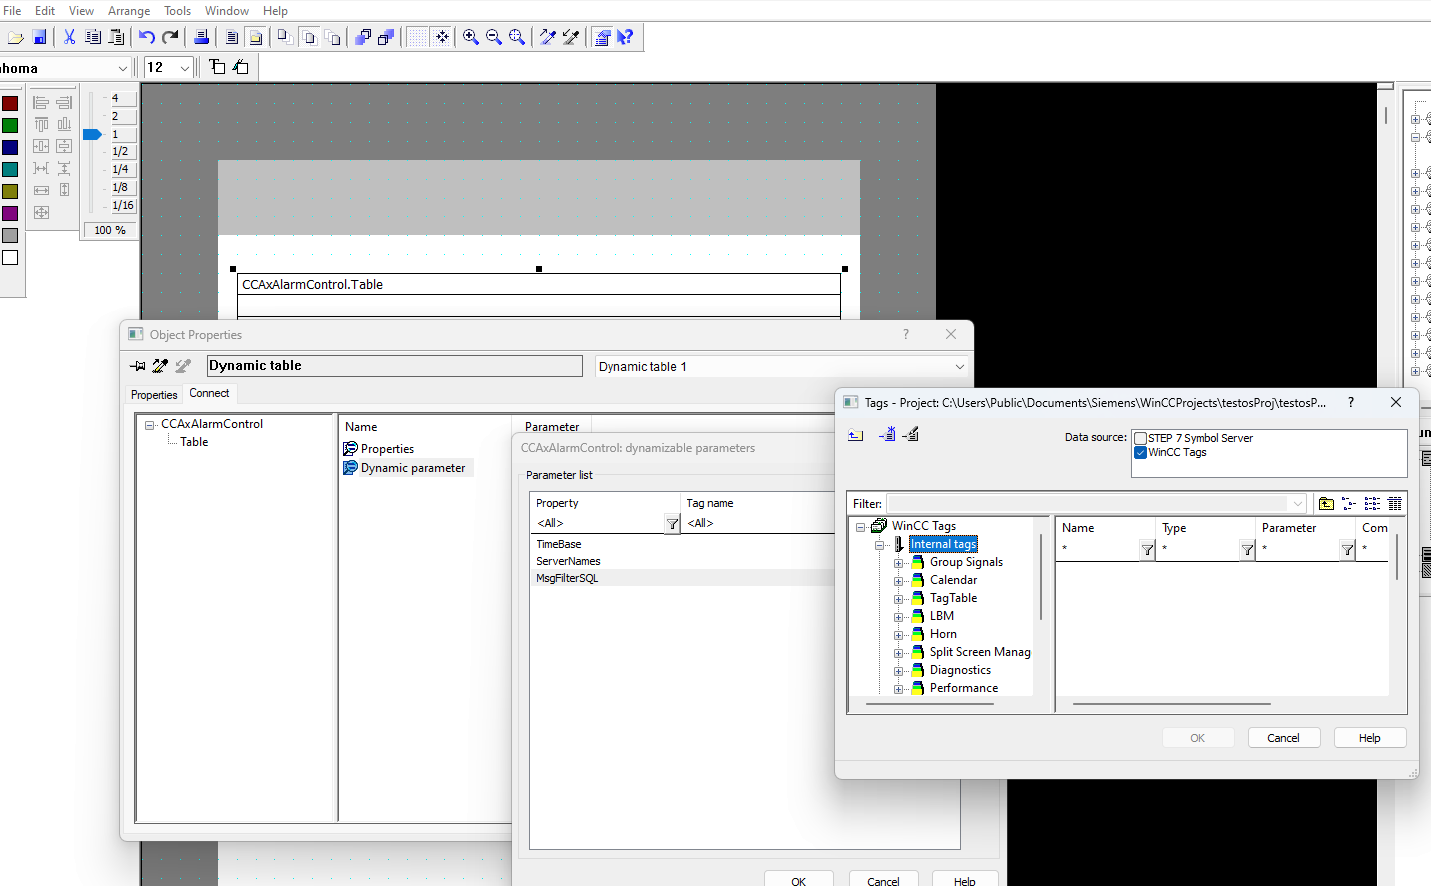The width and height of the screenshot is (1431, 886).
Task: Select the dark red color swatch
Action: tap(10, 103)
